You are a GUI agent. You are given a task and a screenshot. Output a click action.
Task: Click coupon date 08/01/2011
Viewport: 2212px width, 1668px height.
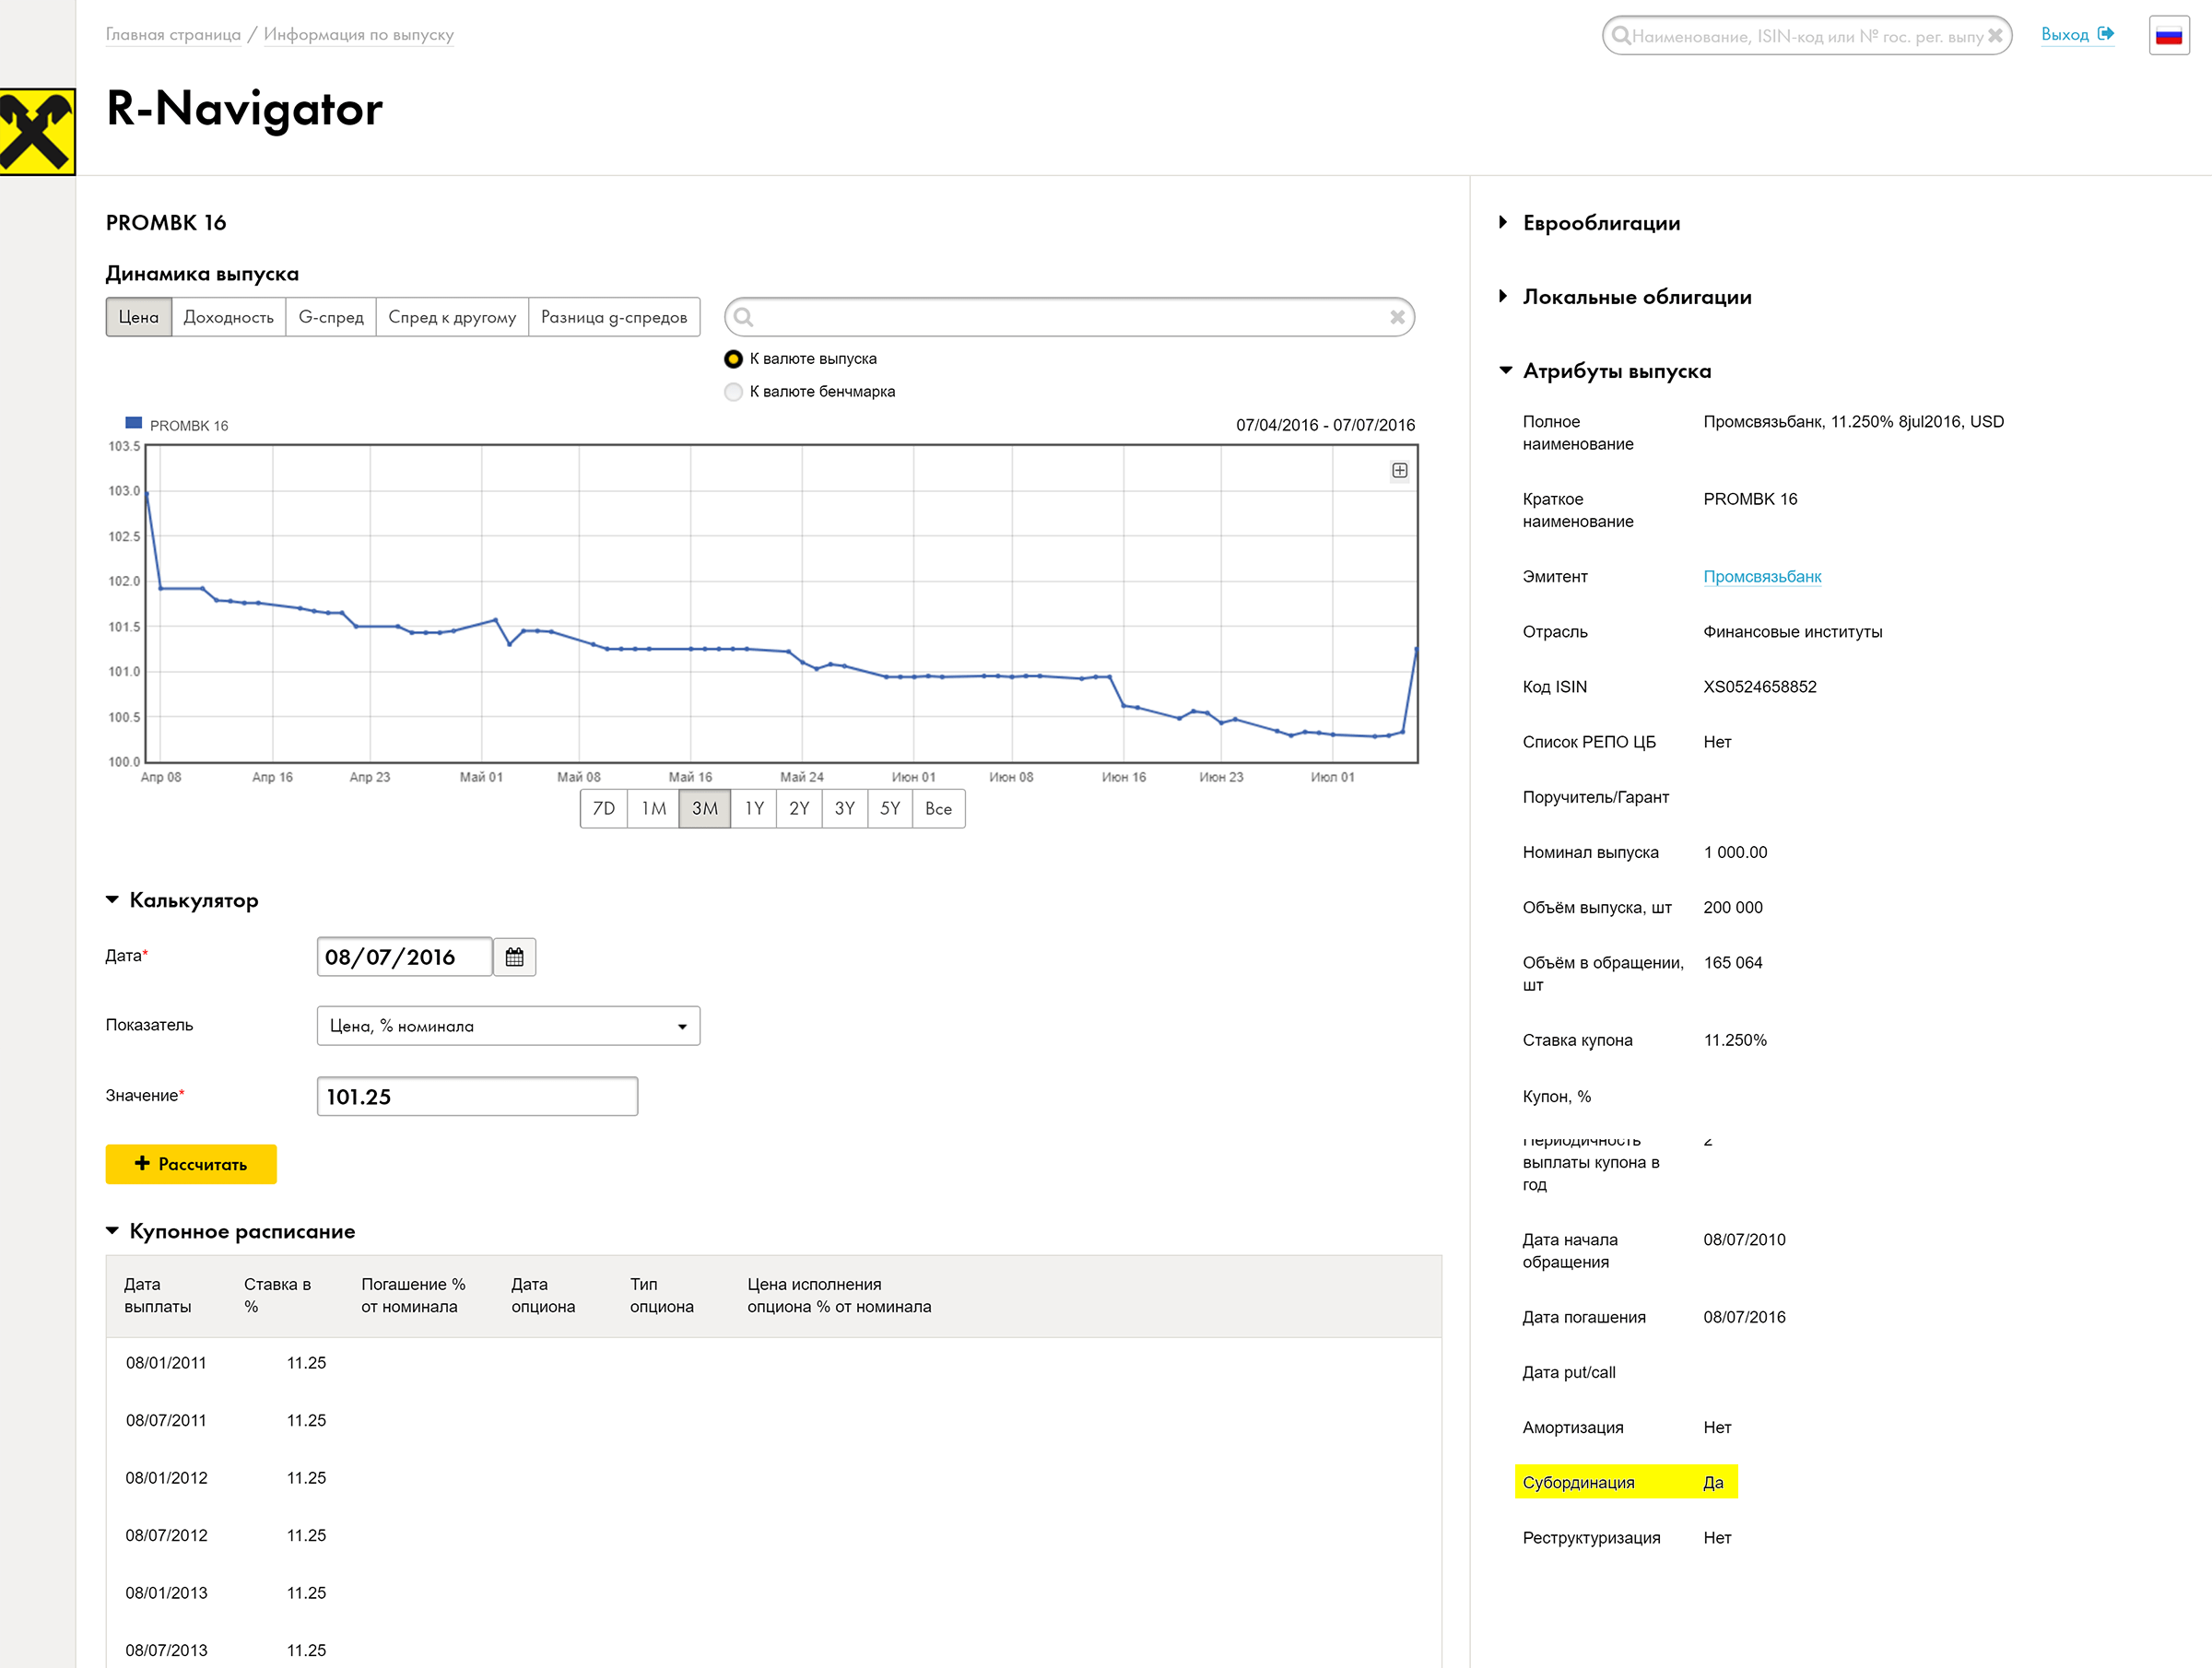point(166,1363)
